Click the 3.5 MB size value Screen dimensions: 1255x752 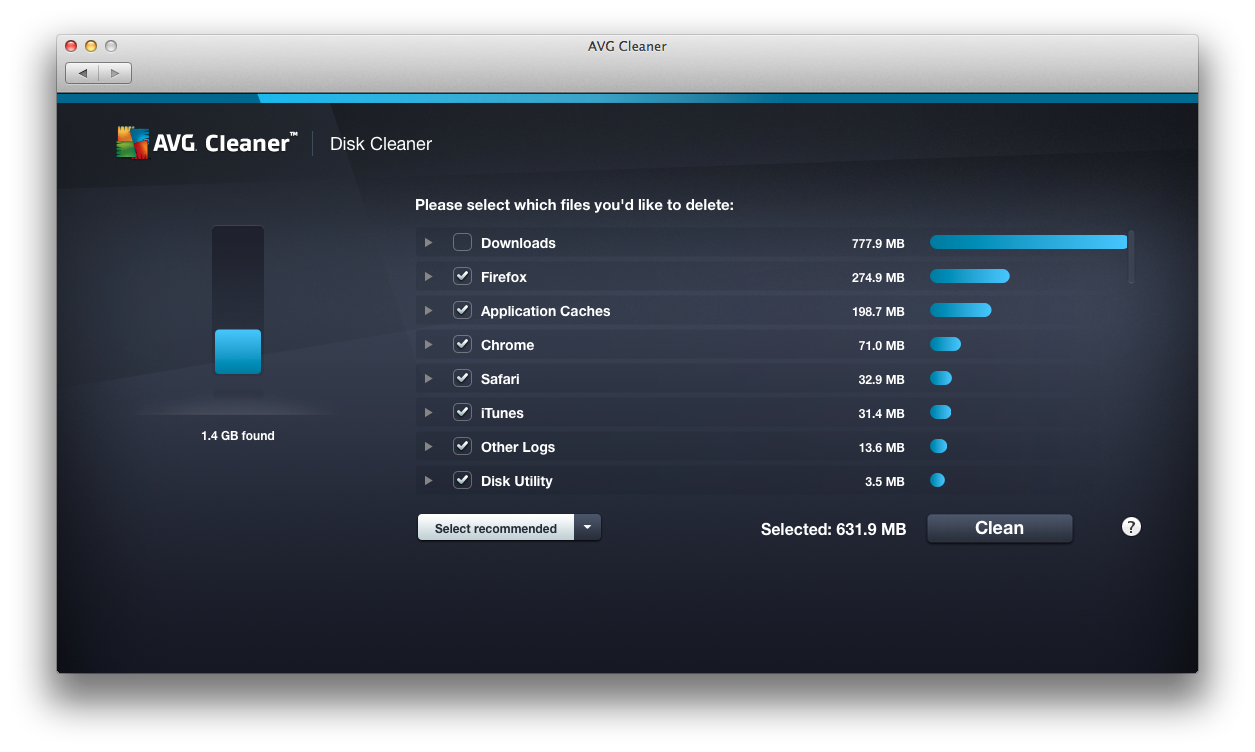885,482
